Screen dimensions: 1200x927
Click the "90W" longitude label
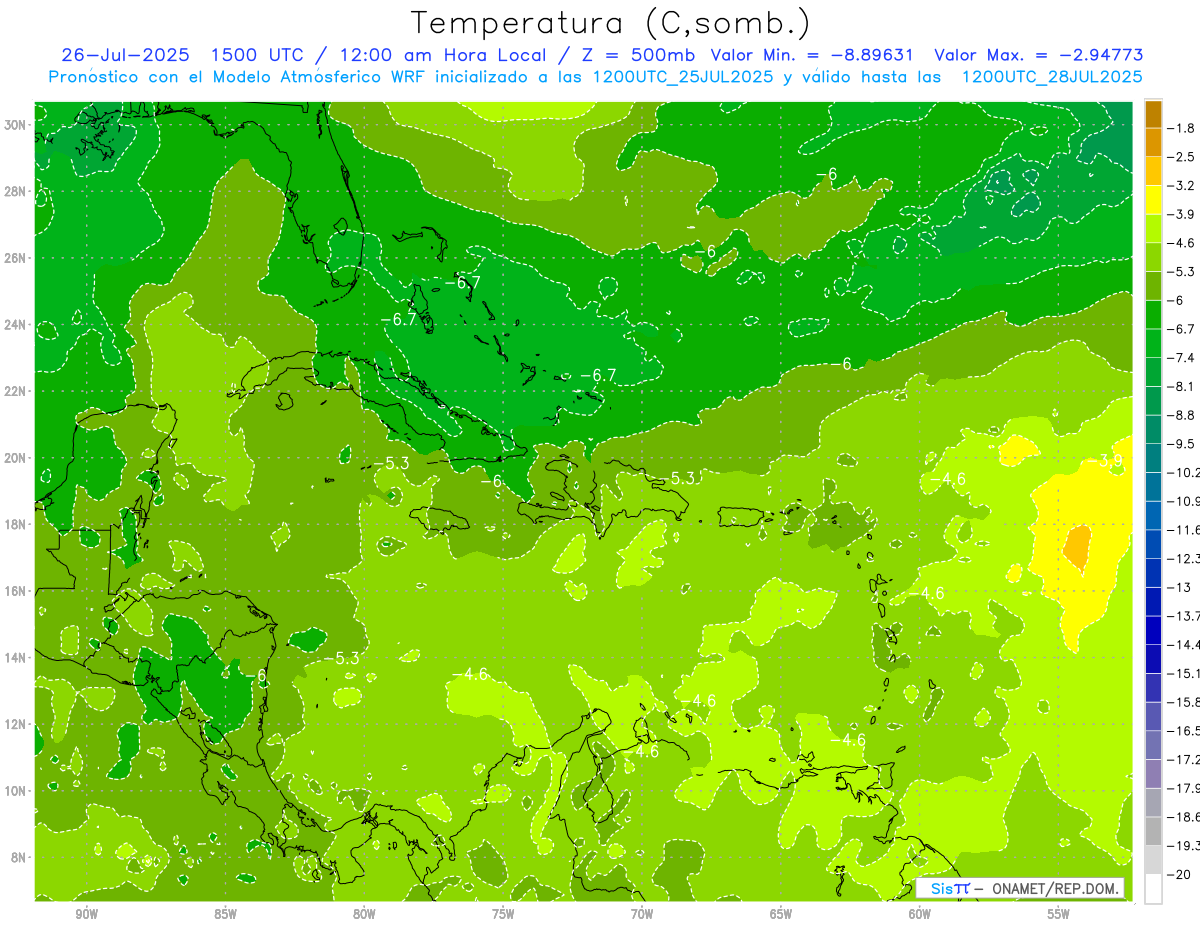86,914
